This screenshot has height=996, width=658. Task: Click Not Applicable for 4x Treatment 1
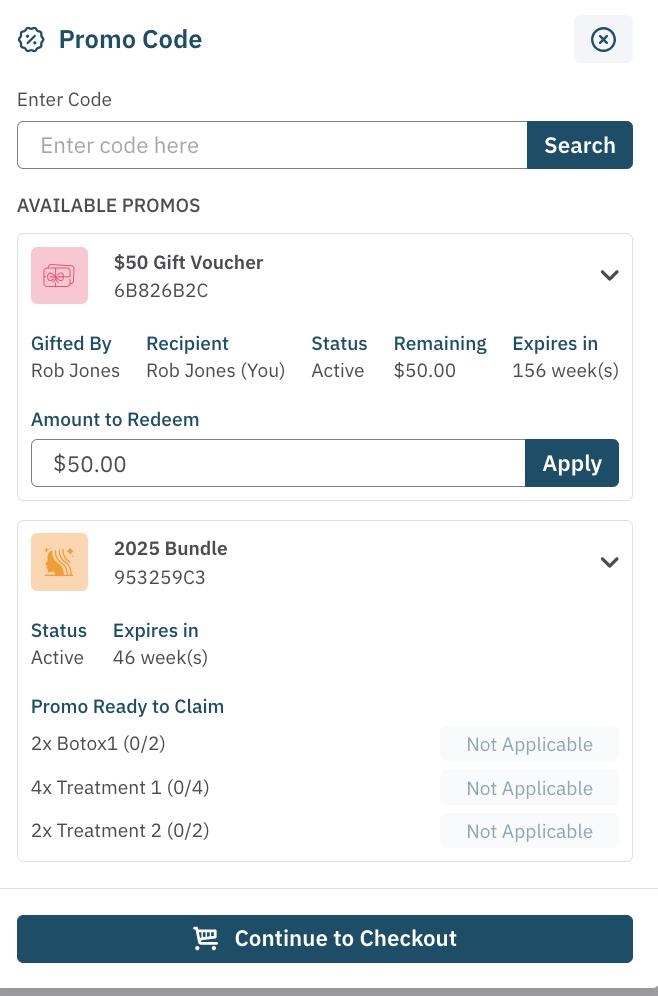(x=529, y=789)
